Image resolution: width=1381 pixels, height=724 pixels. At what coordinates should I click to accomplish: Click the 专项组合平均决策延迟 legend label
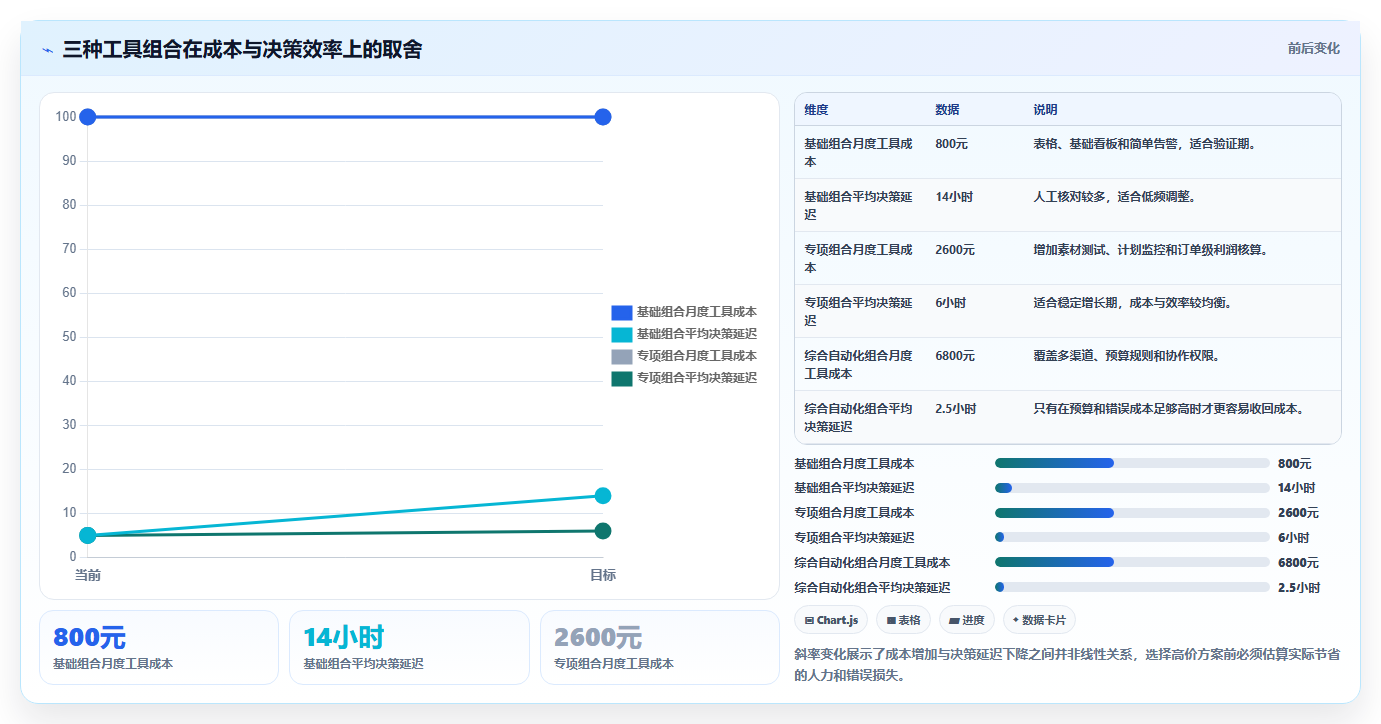coord(697,378)
